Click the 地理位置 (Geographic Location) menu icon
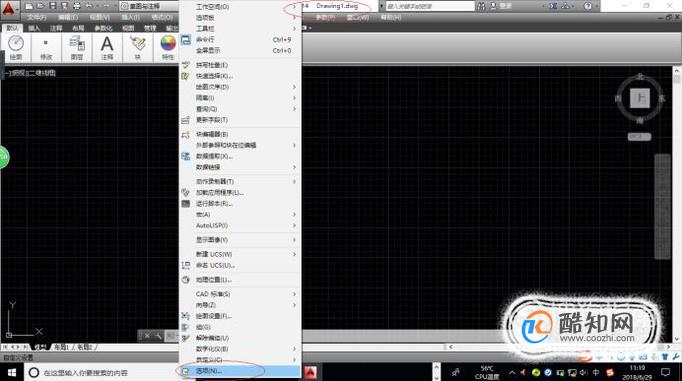682x381 pixels. click(186, 280)
